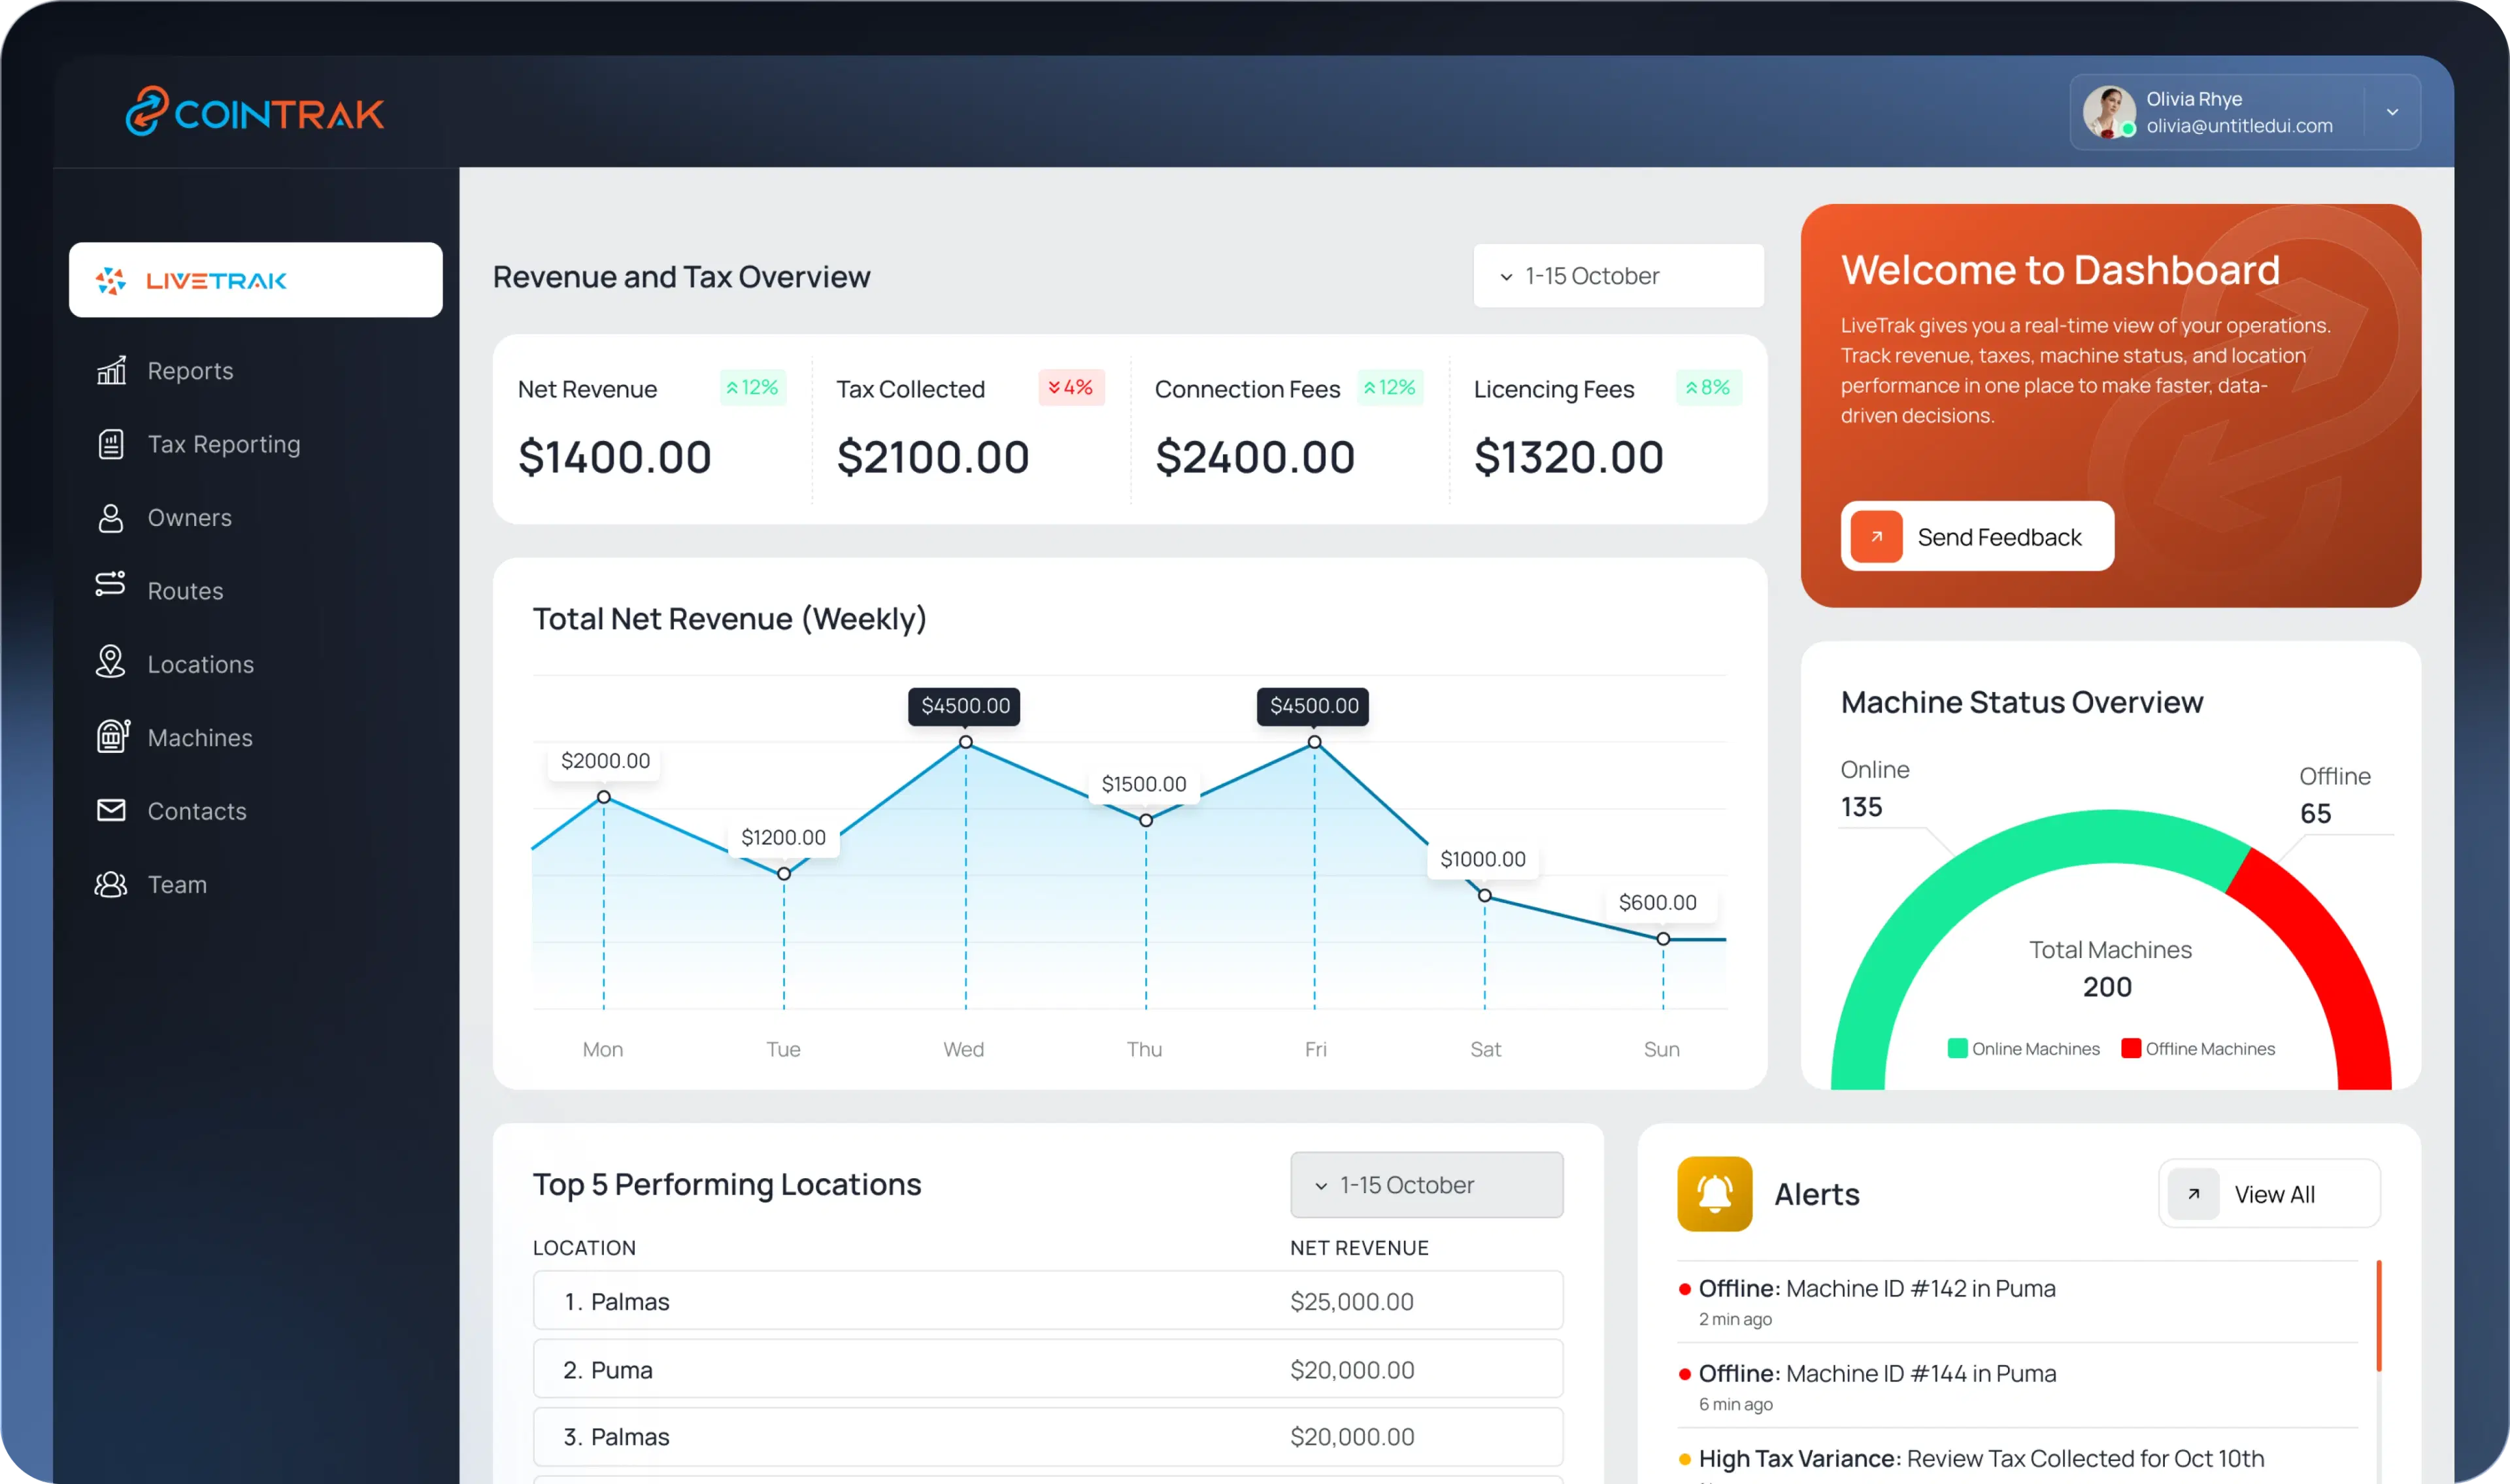Open Revenue overview 1-15 October date dropdown
2510x1484 pixels.
click(x=1617, y=276)
